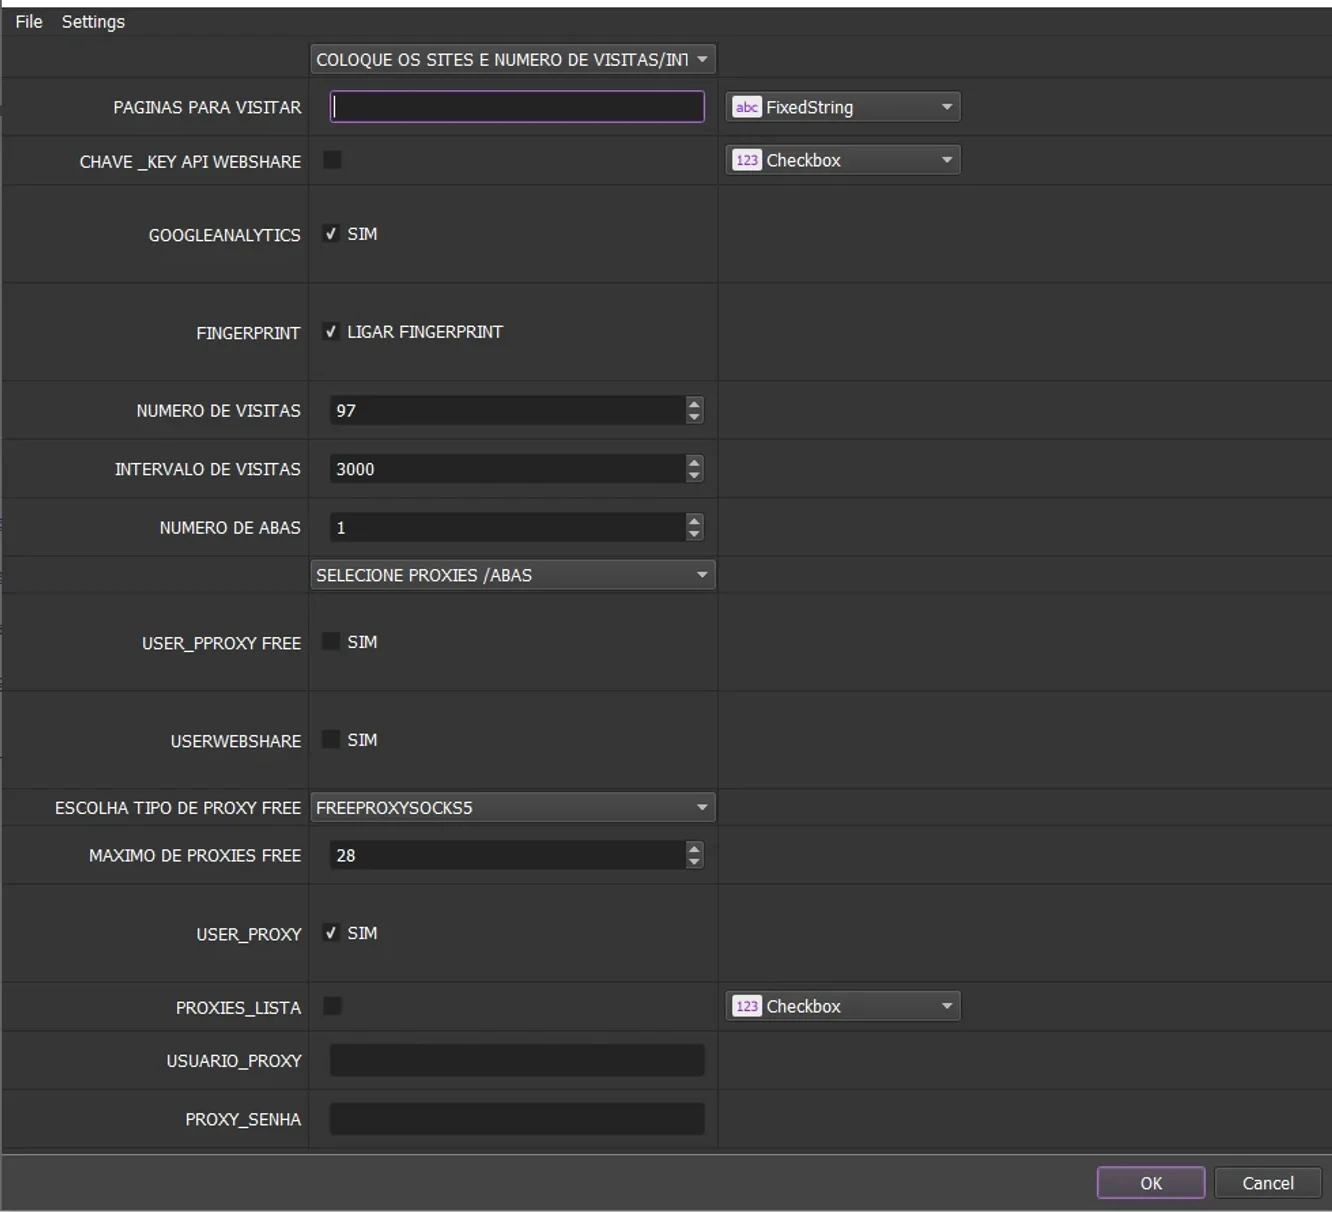Expand the COLOQUE OS SITES dropdown
1332x1212 pixels.
coord(513,59)
